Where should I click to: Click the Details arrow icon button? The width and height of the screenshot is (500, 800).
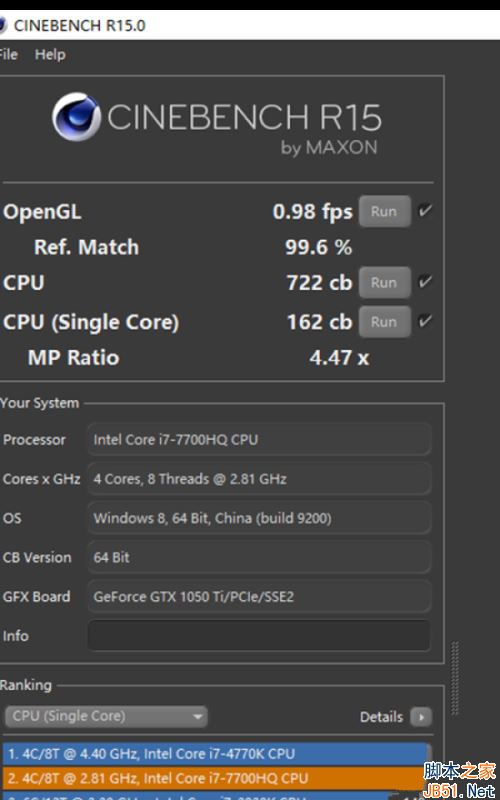pos(421,717)
